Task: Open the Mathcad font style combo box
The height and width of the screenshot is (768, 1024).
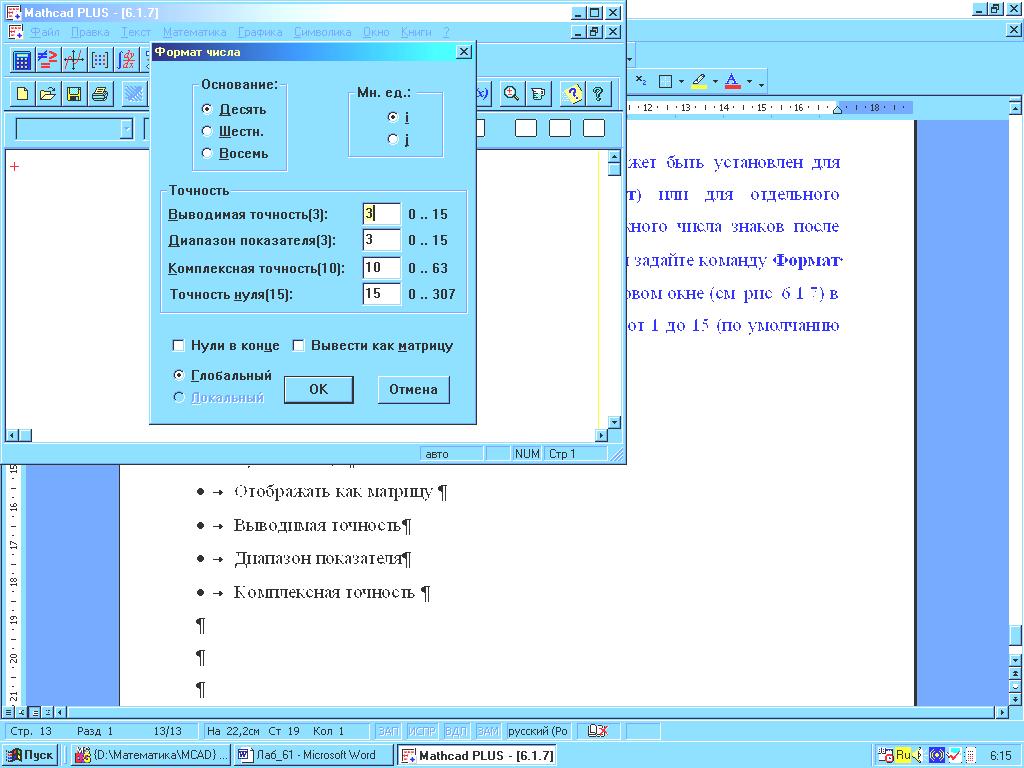Action: (74, 129)
